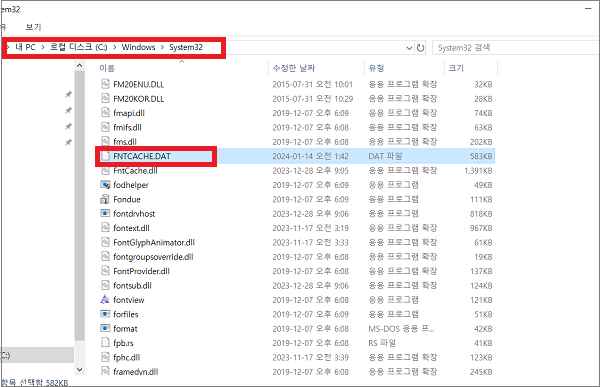Click the System32 검색 search box
The width and height of the screenshot is (600, 387).
(x=516, y=48)
